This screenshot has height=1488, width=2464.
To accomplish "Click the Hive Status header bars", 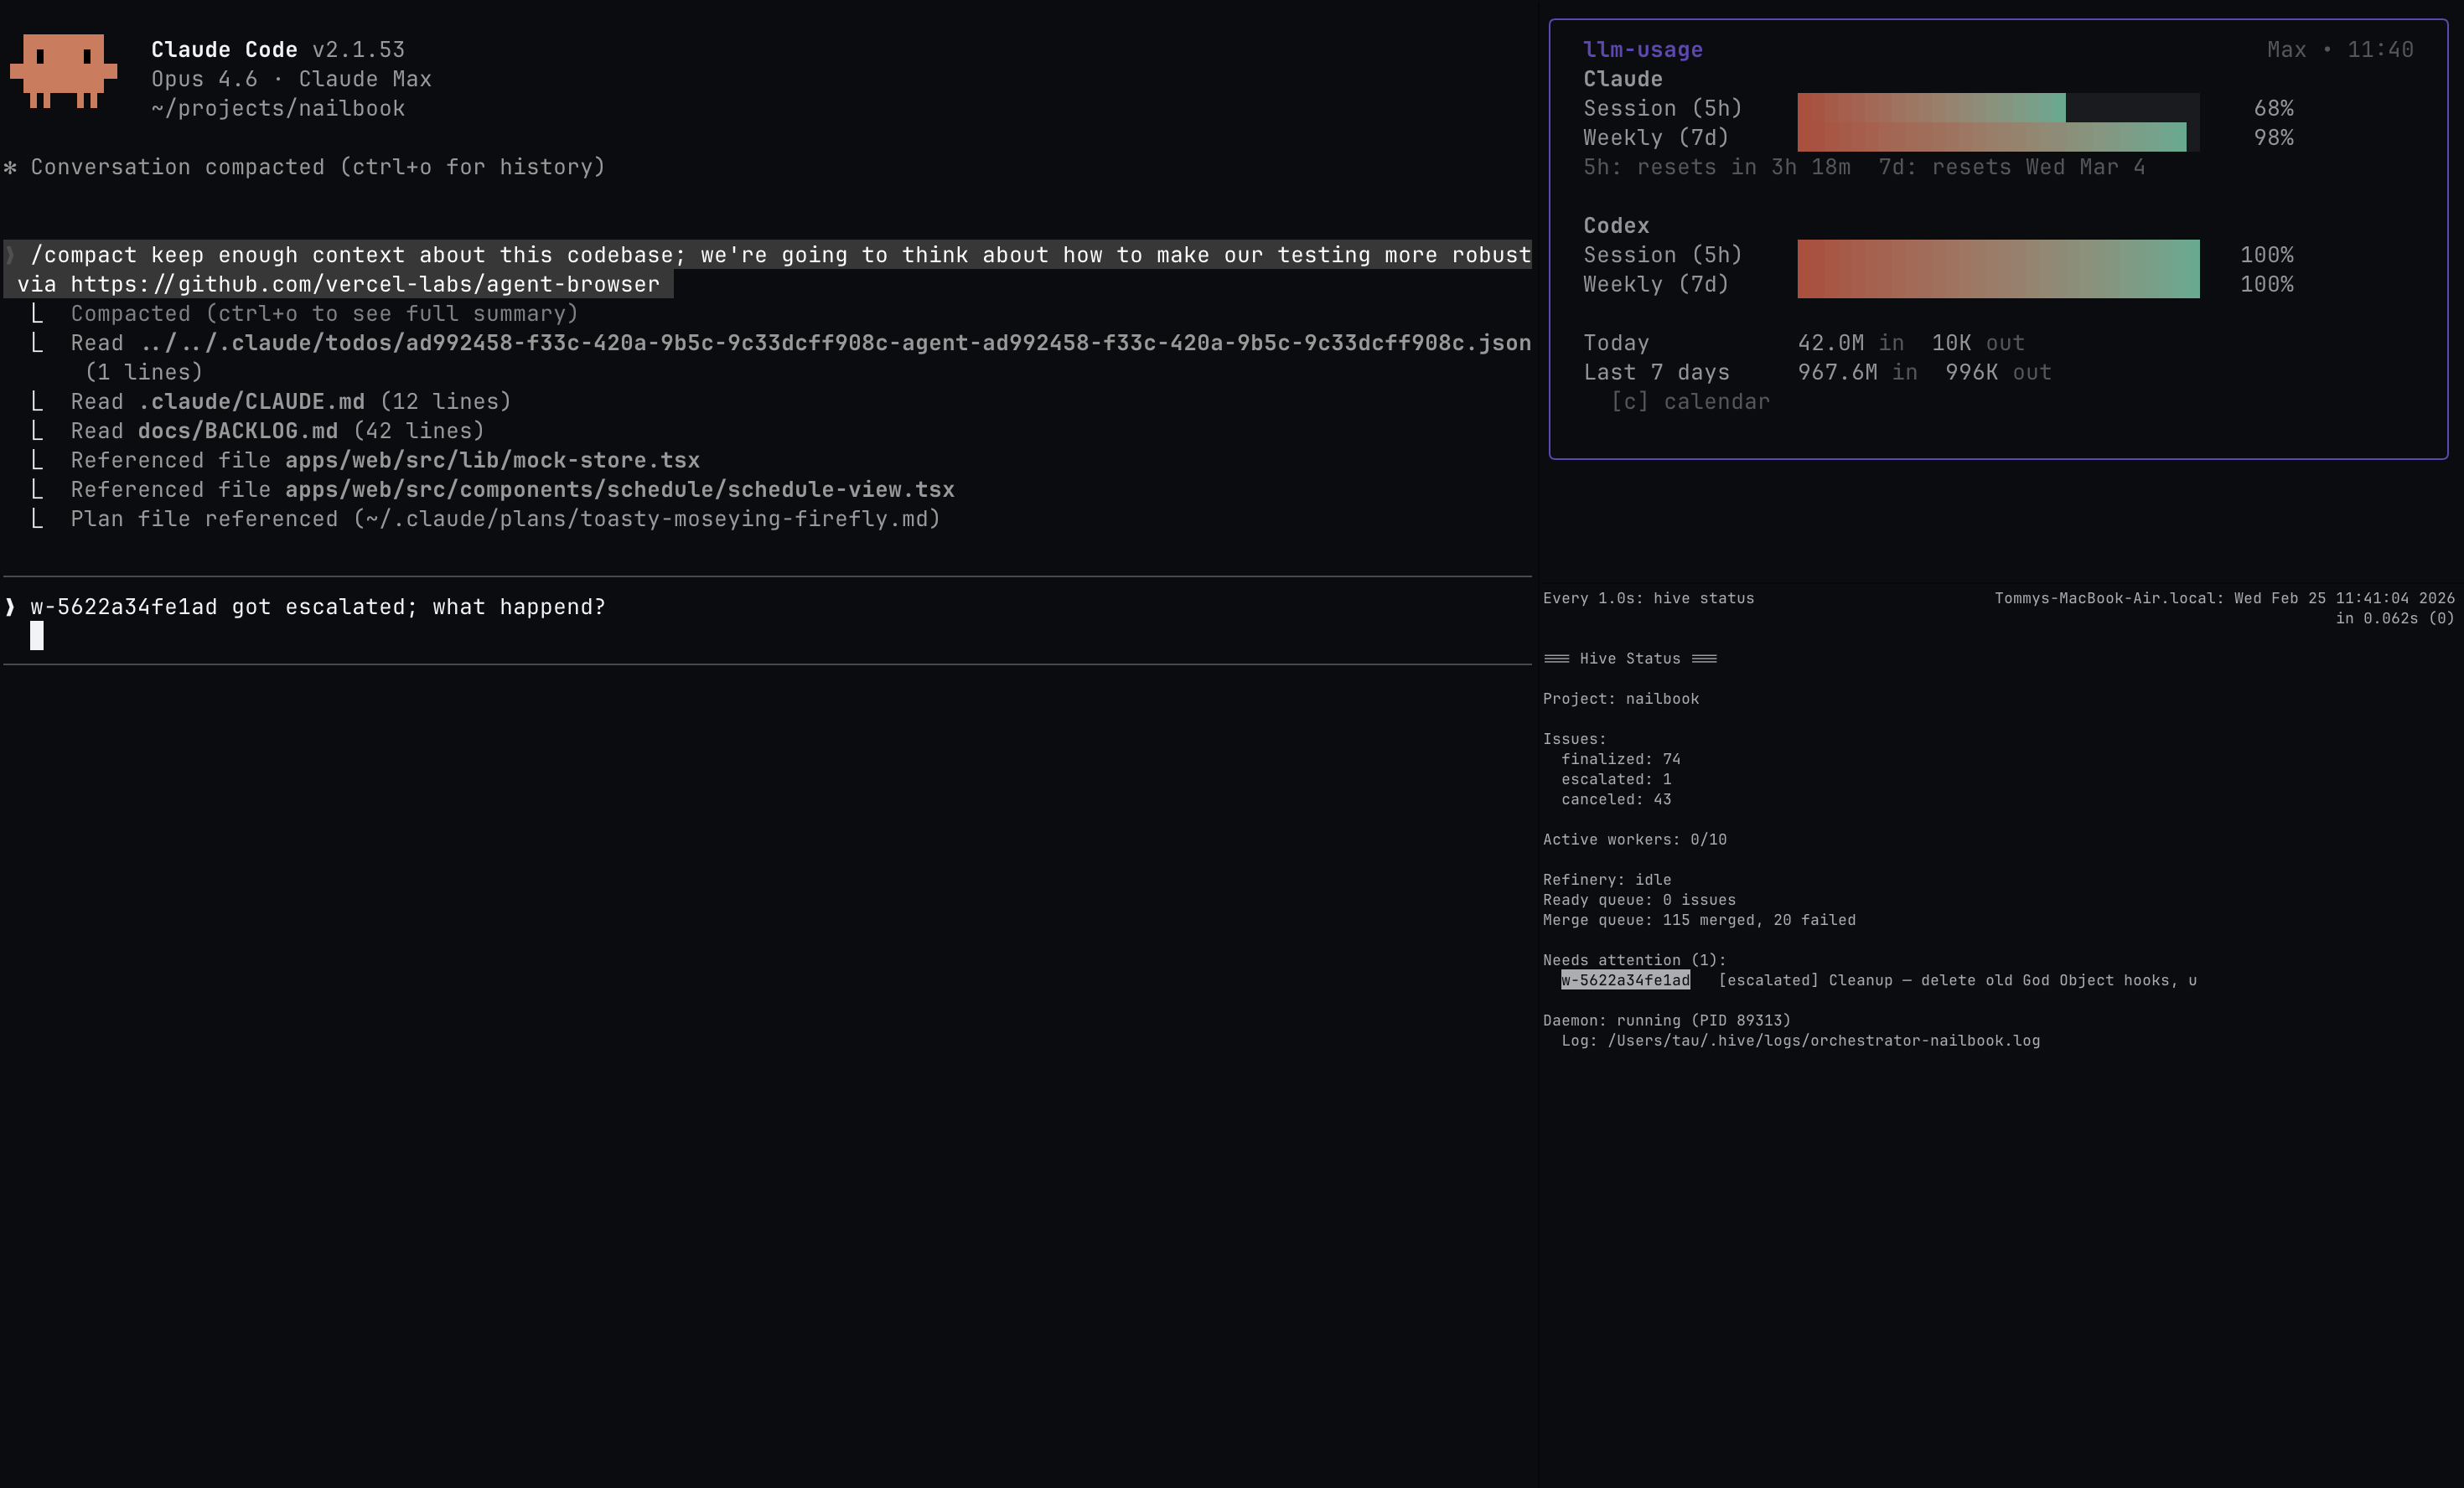I will (1632, 658).
